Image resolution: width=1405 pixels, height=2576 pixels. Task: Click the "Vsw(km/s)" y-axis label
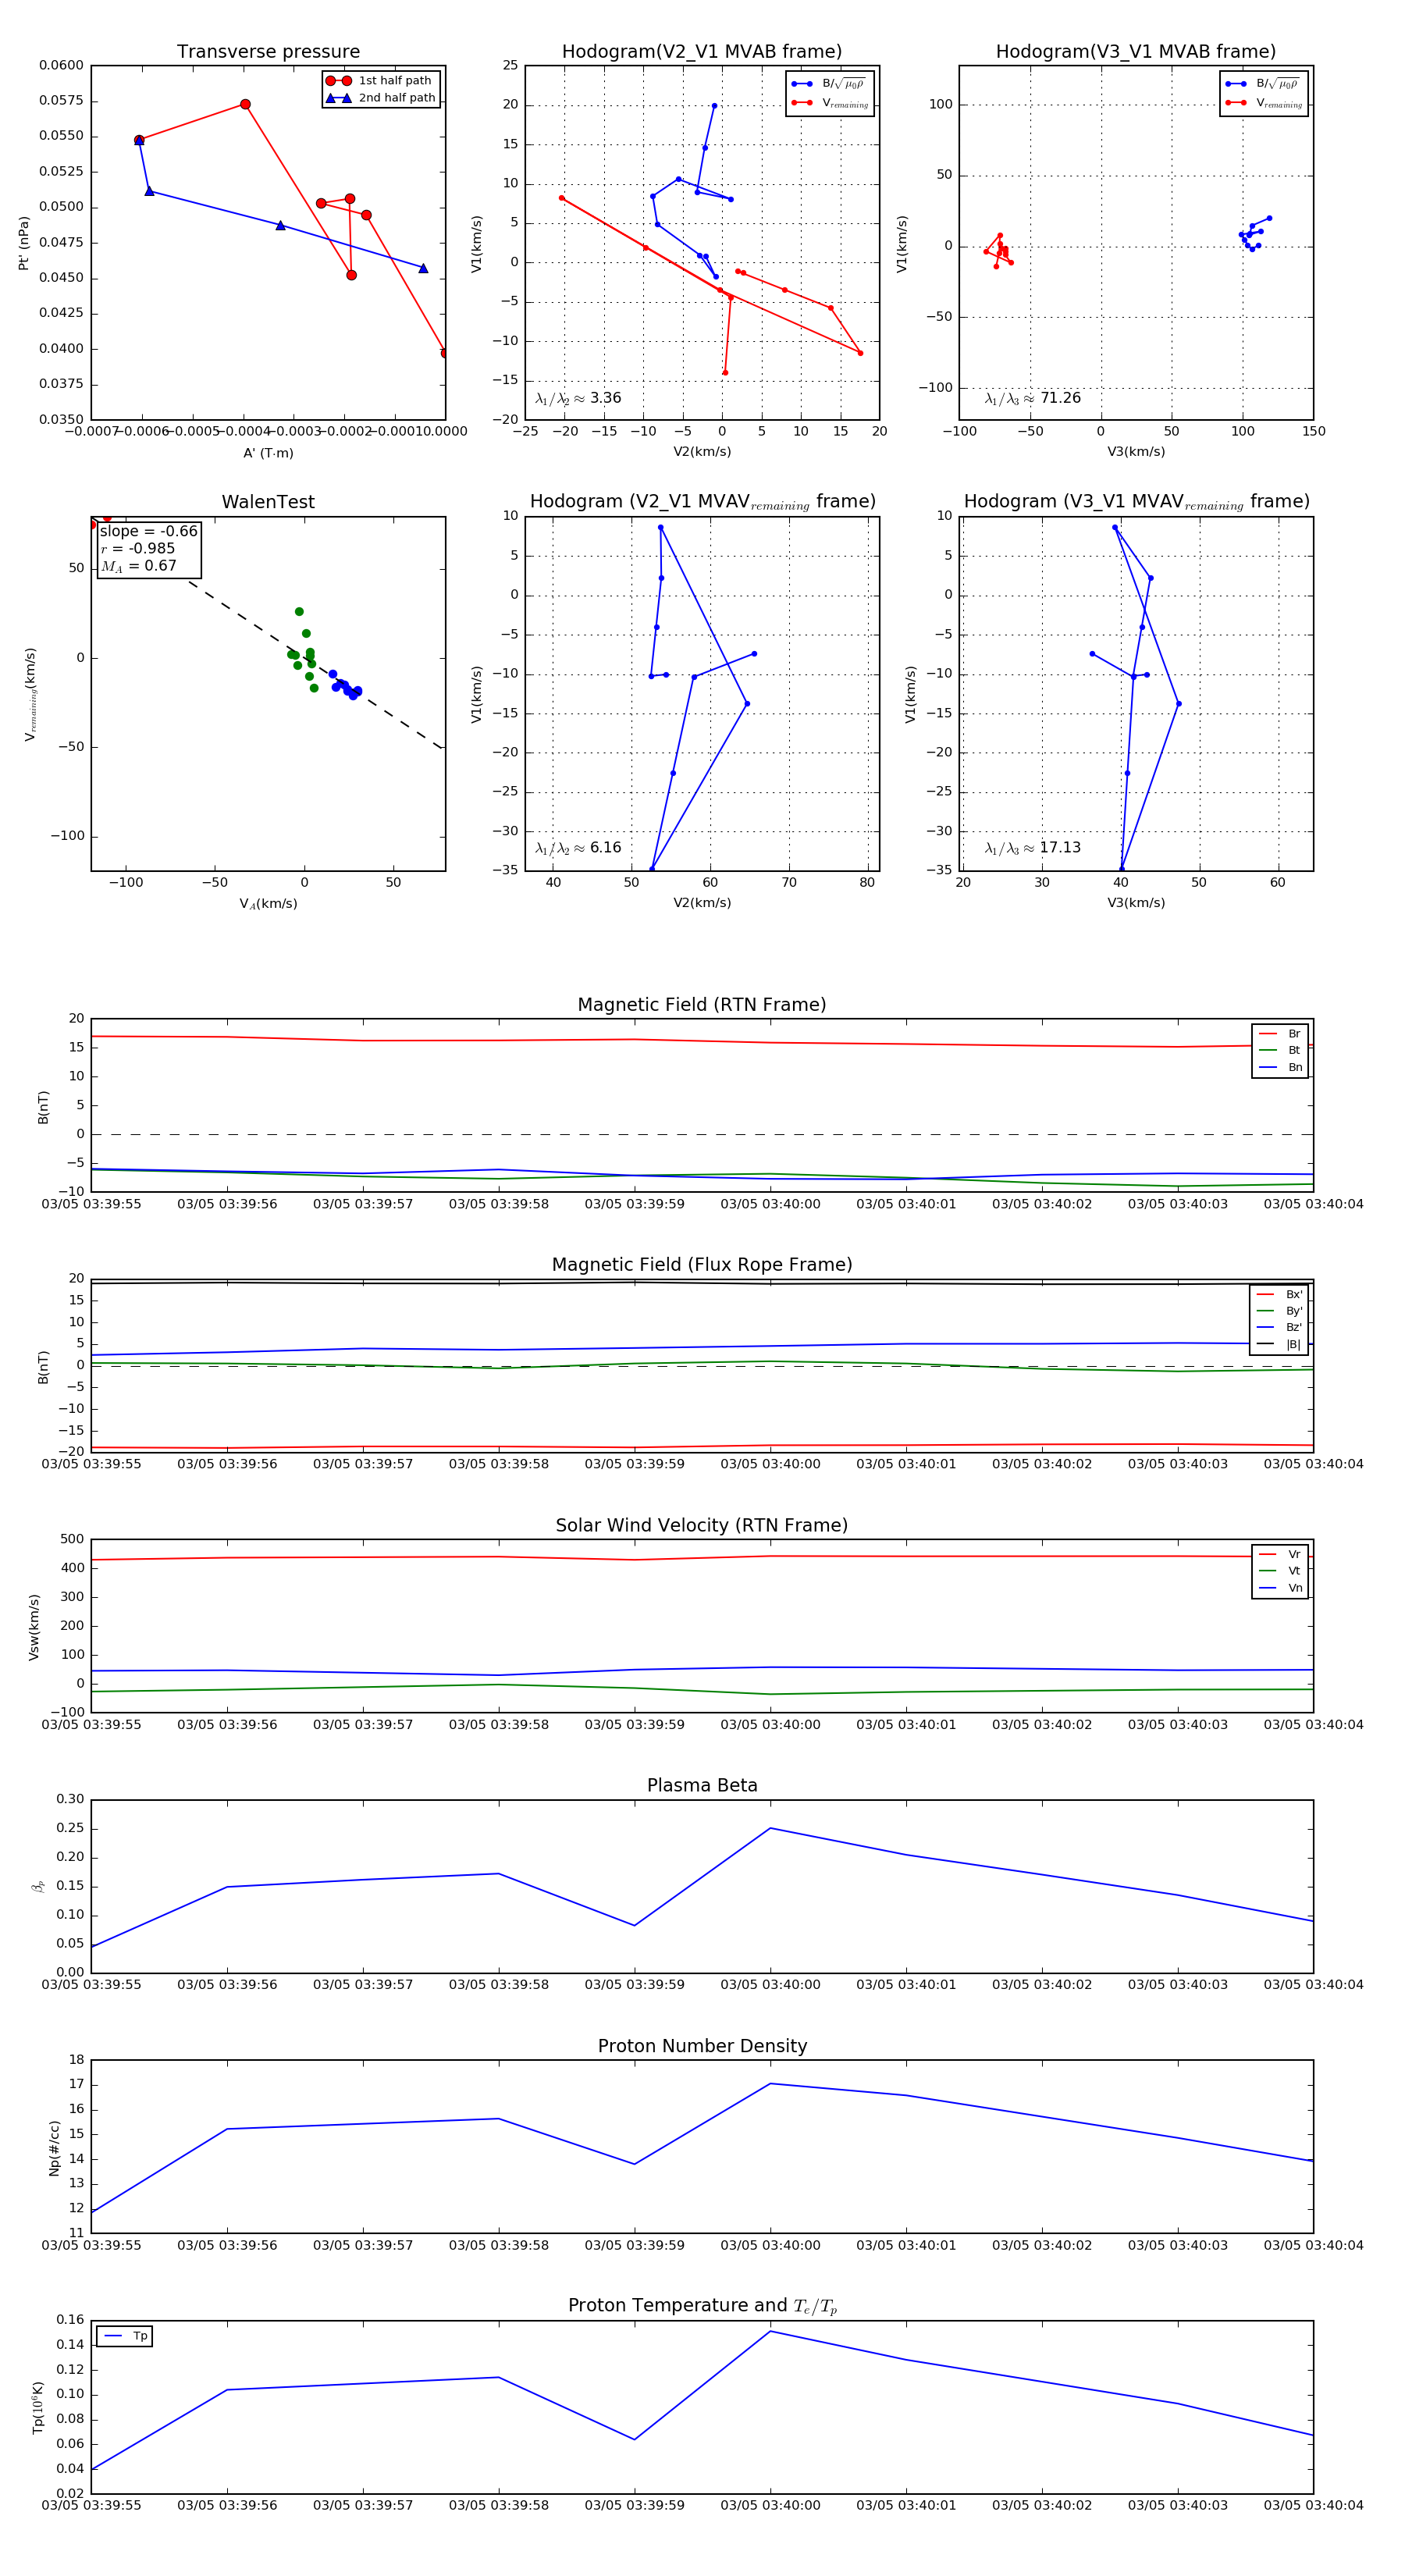coord(34,1627)
